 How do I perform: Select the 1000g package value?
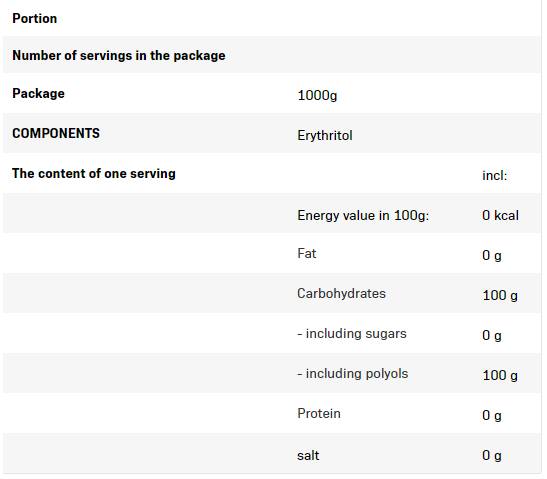coord(317,96)
